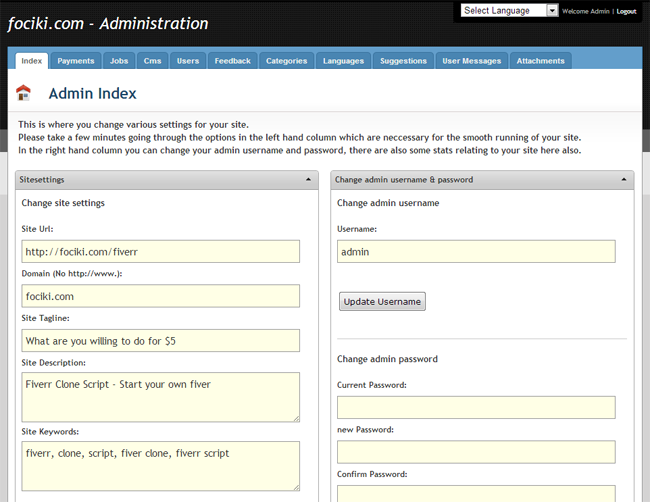Click the 'Site Url:' label
Image resolution: width=650 pixels, height=502 pixels.
(37, 229)
